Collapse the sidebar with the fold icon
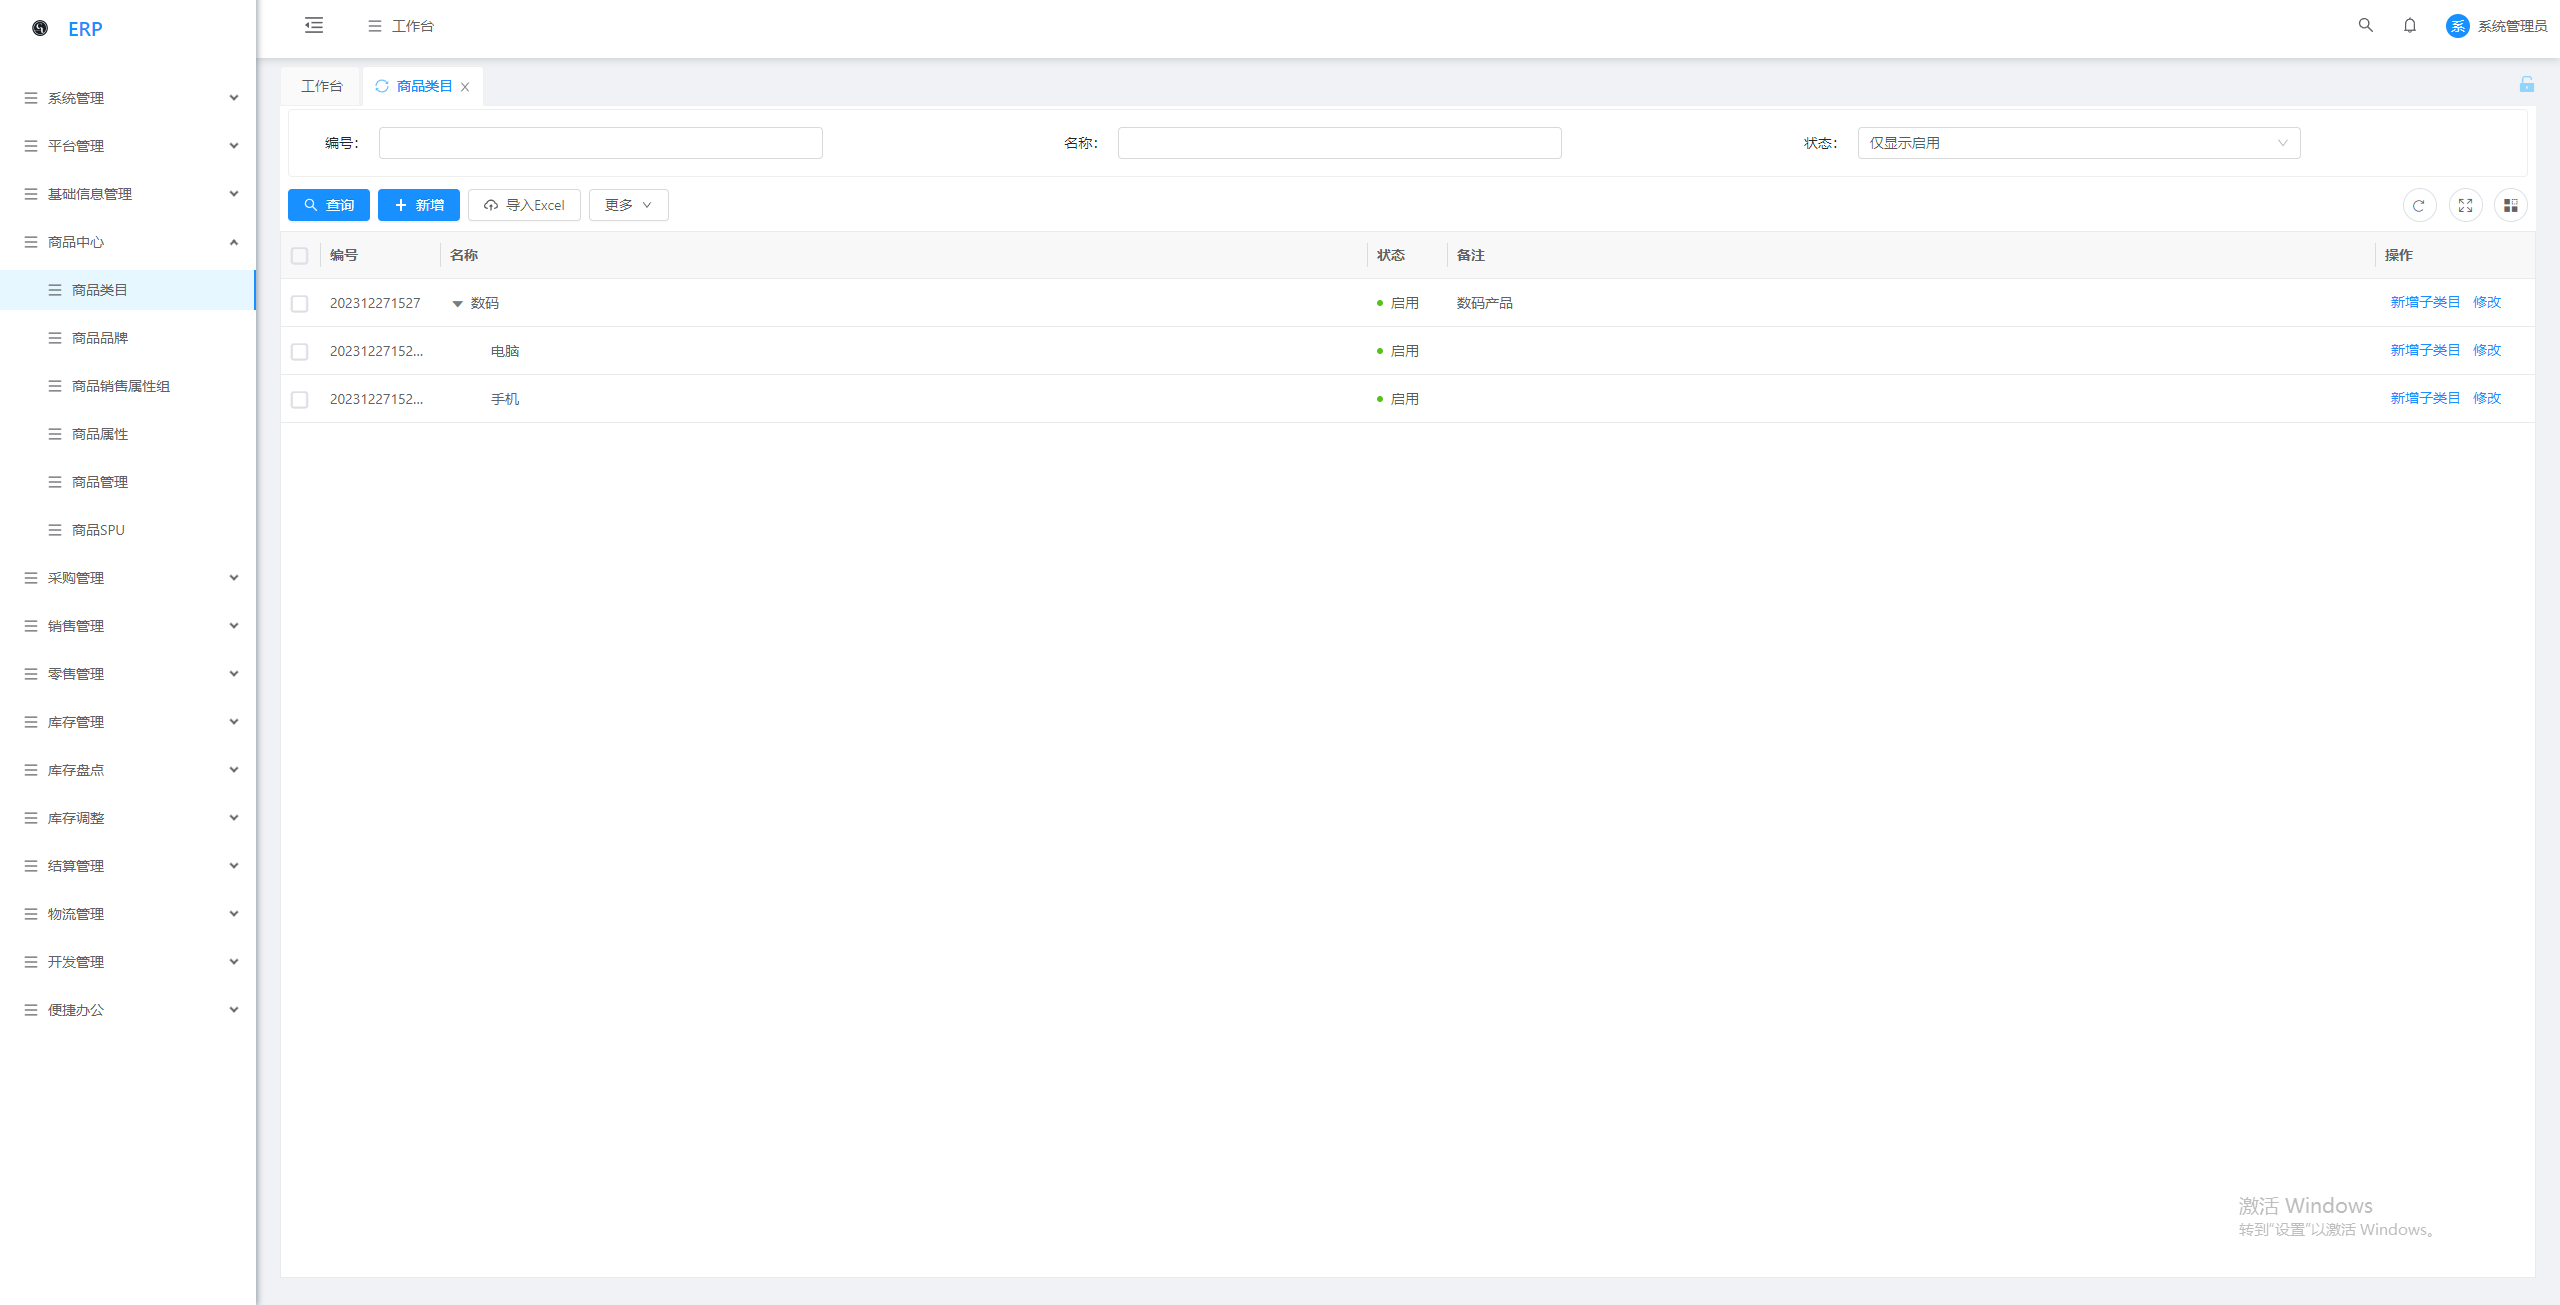The width and height of the screenshot is (2560, 1305). [314, 26]
